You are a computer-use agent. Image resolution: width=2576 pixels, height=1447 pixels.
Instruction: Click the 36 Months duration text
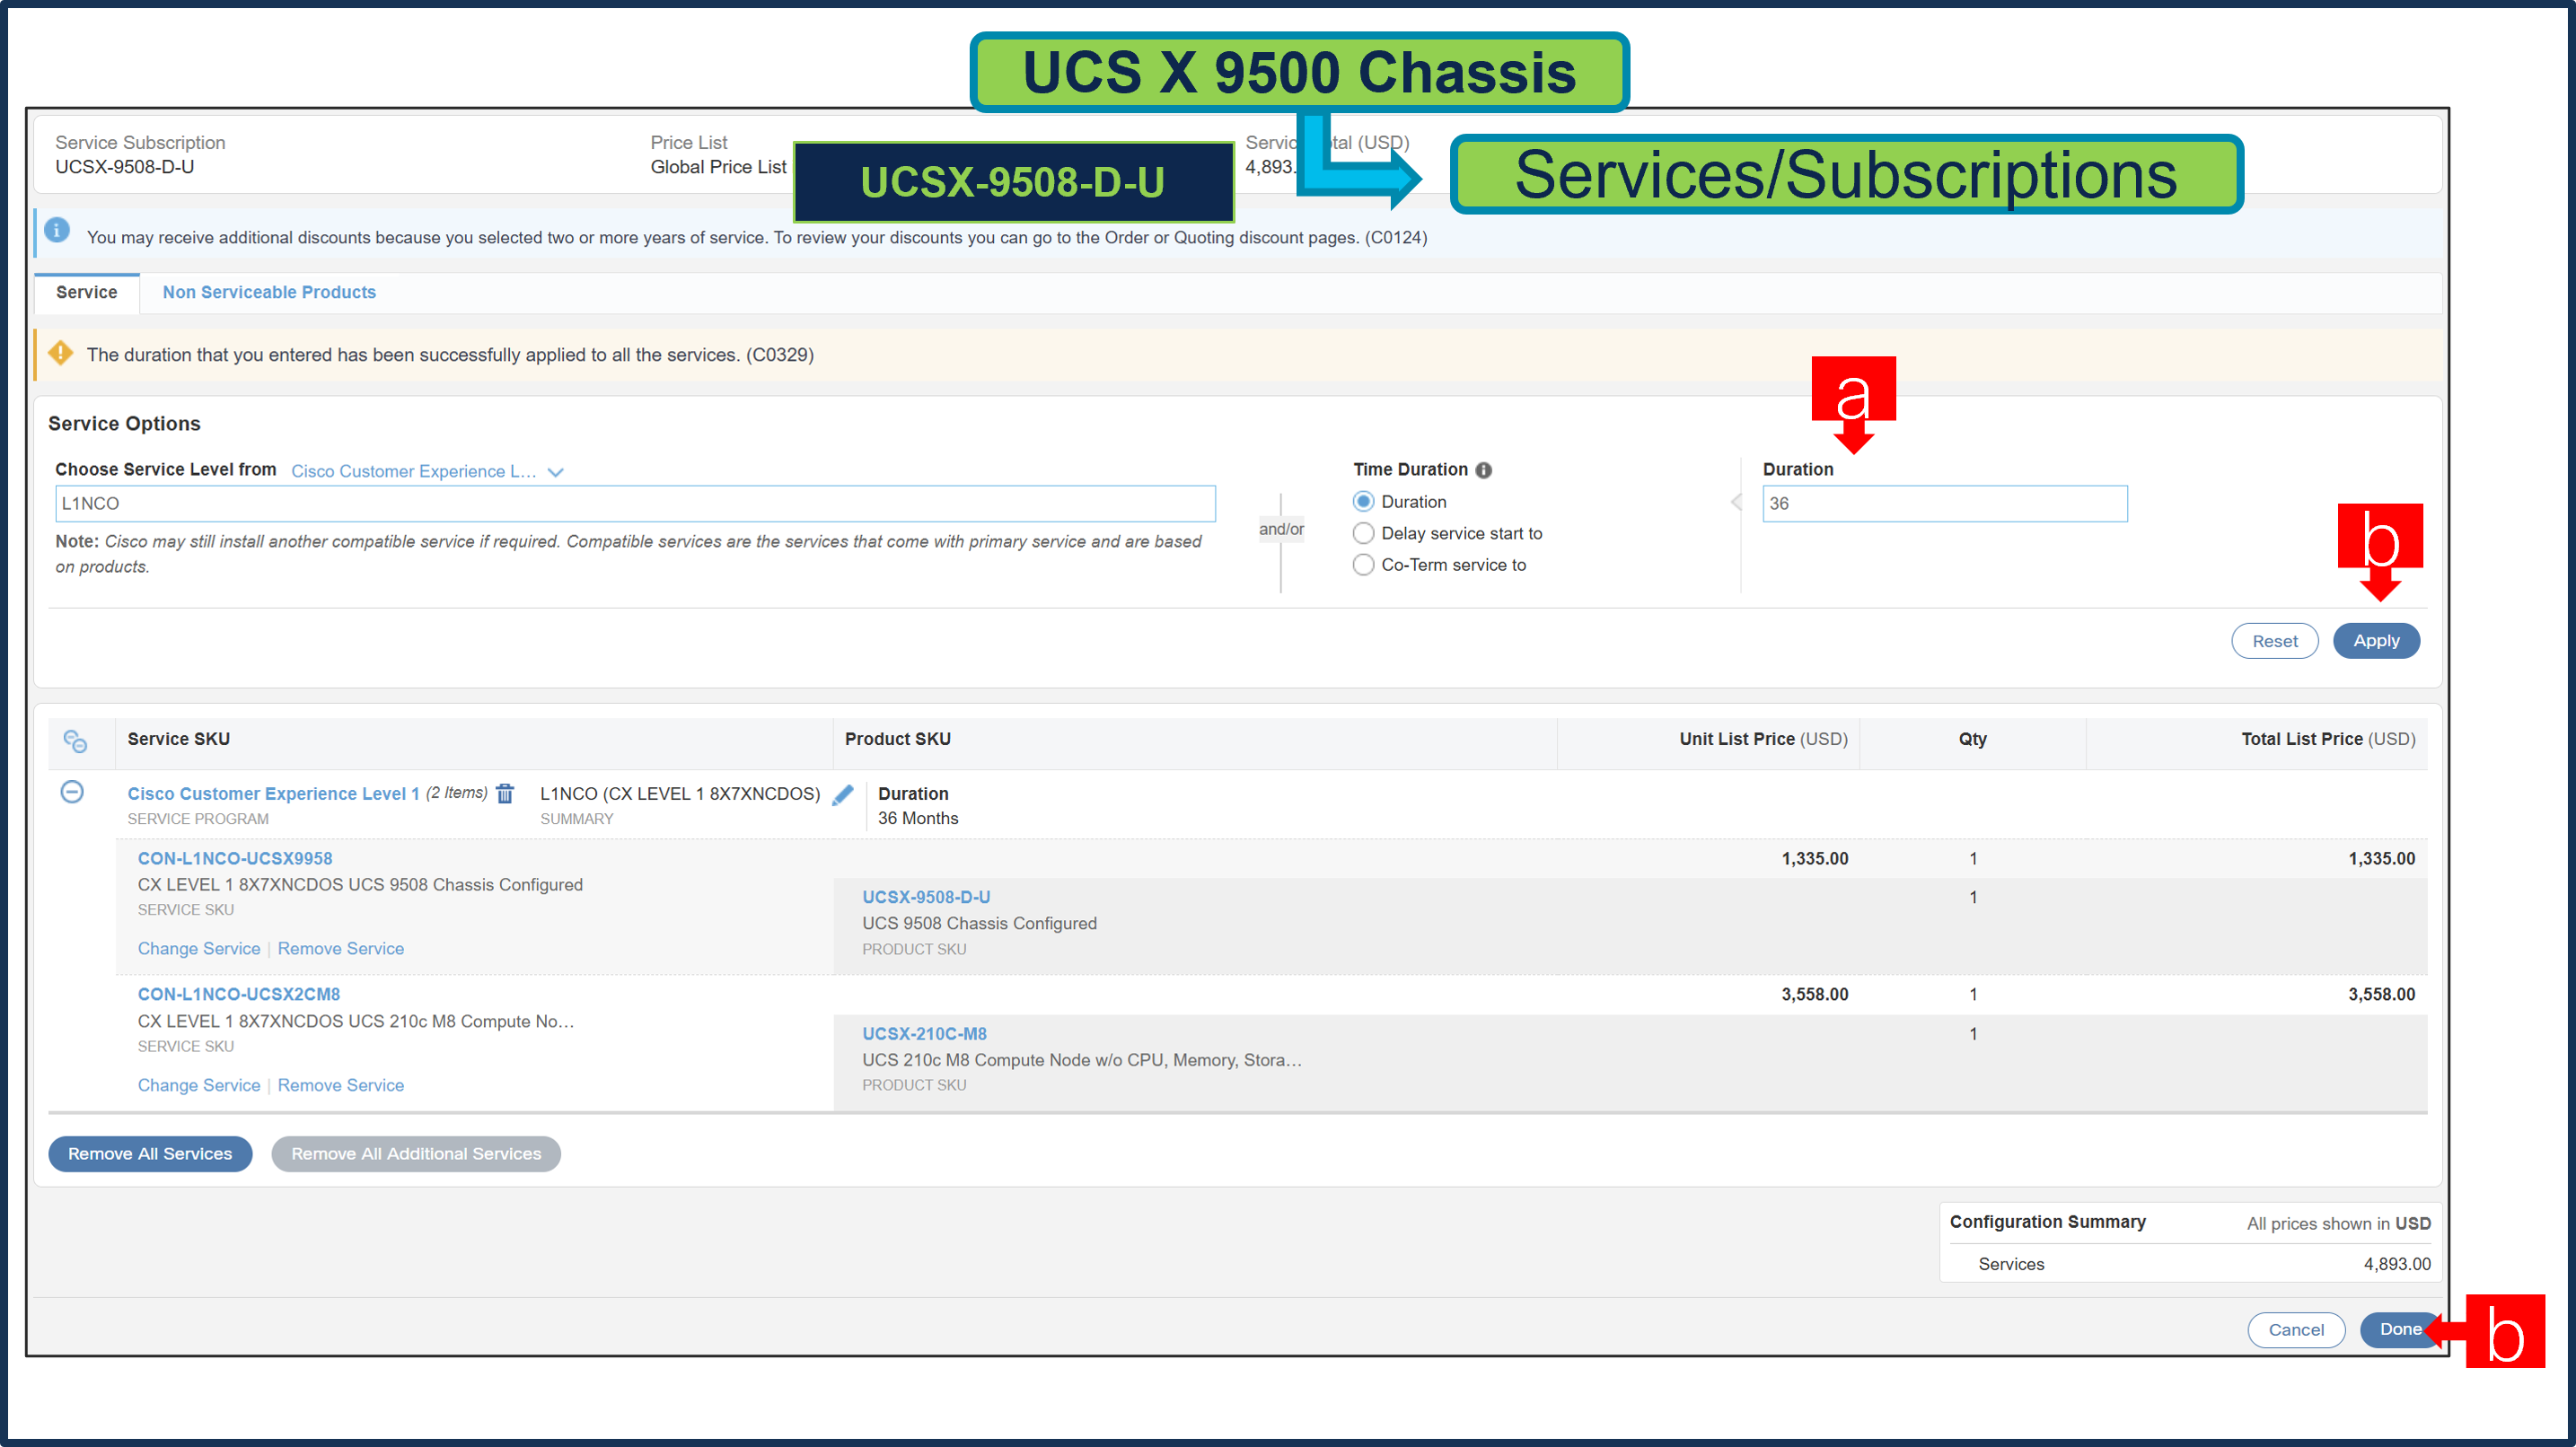point(918,819)
